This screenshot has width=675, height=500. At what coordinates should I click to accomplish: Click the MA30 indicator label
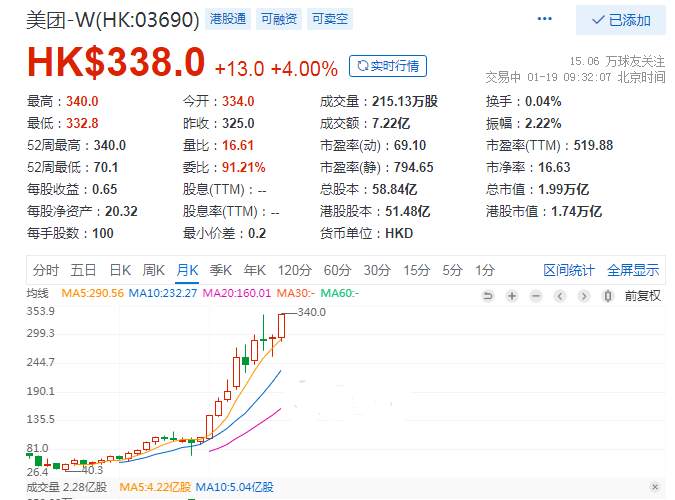295,293
